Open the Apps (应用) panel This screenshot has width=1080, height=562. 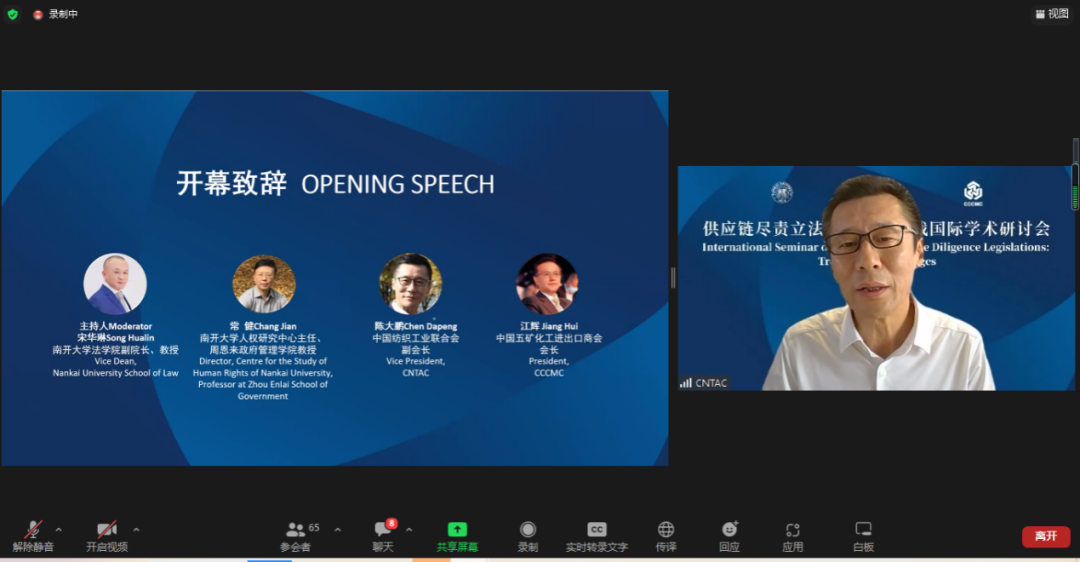point(793,530)
